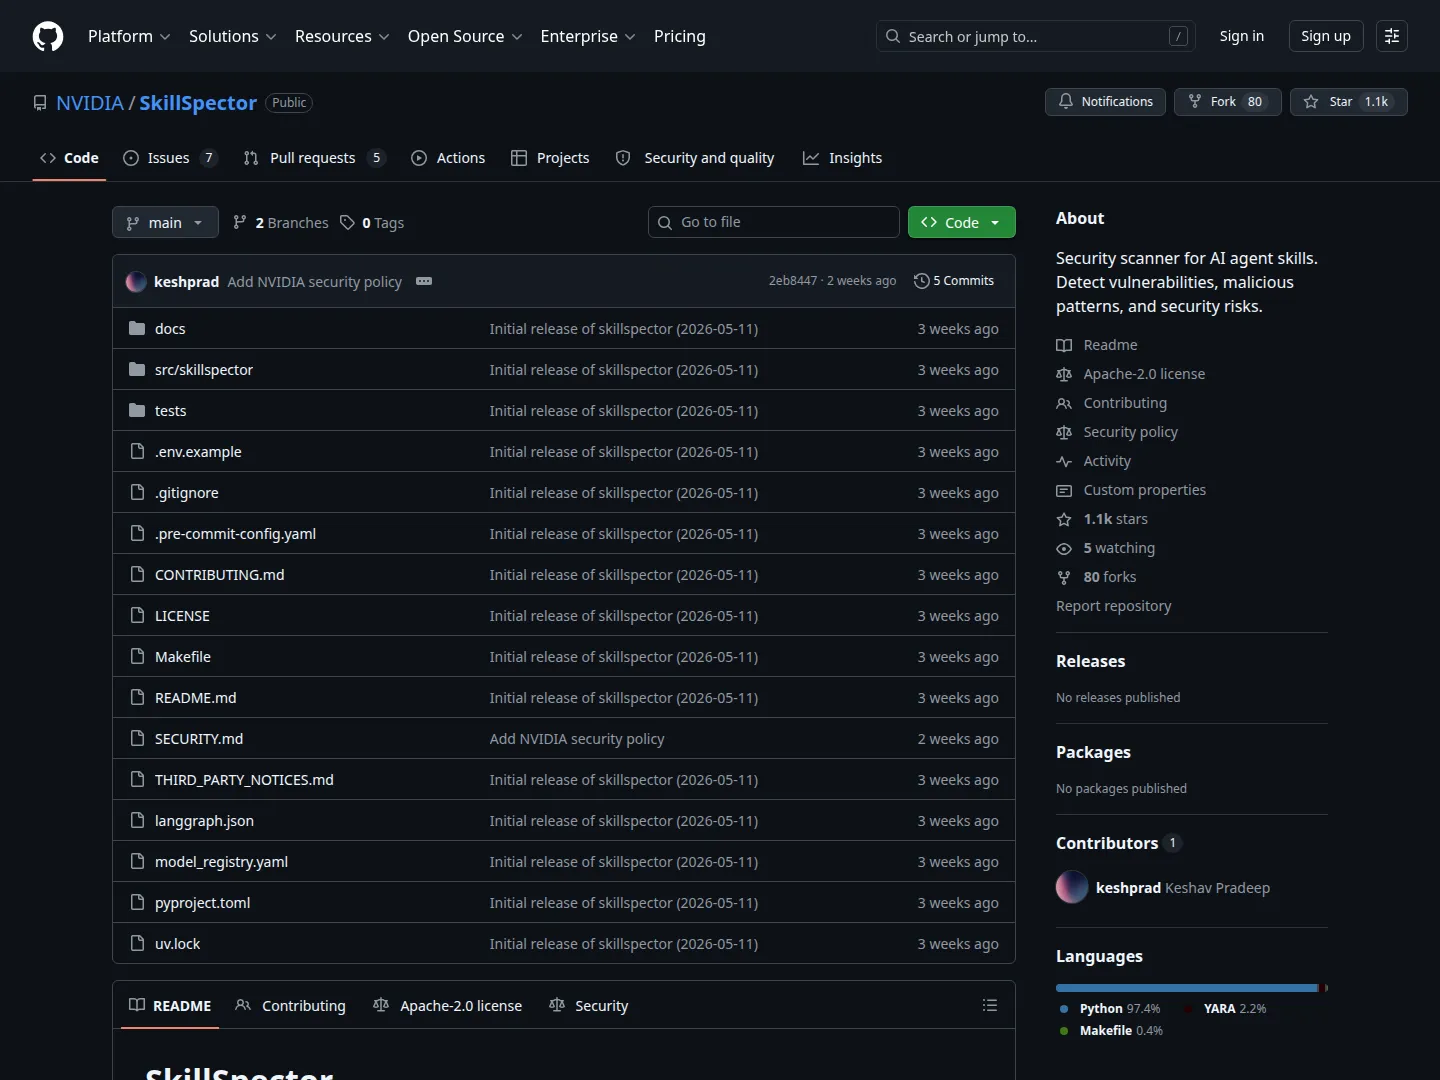
Task: Click the Custom properties icon
Action: 1064,490
